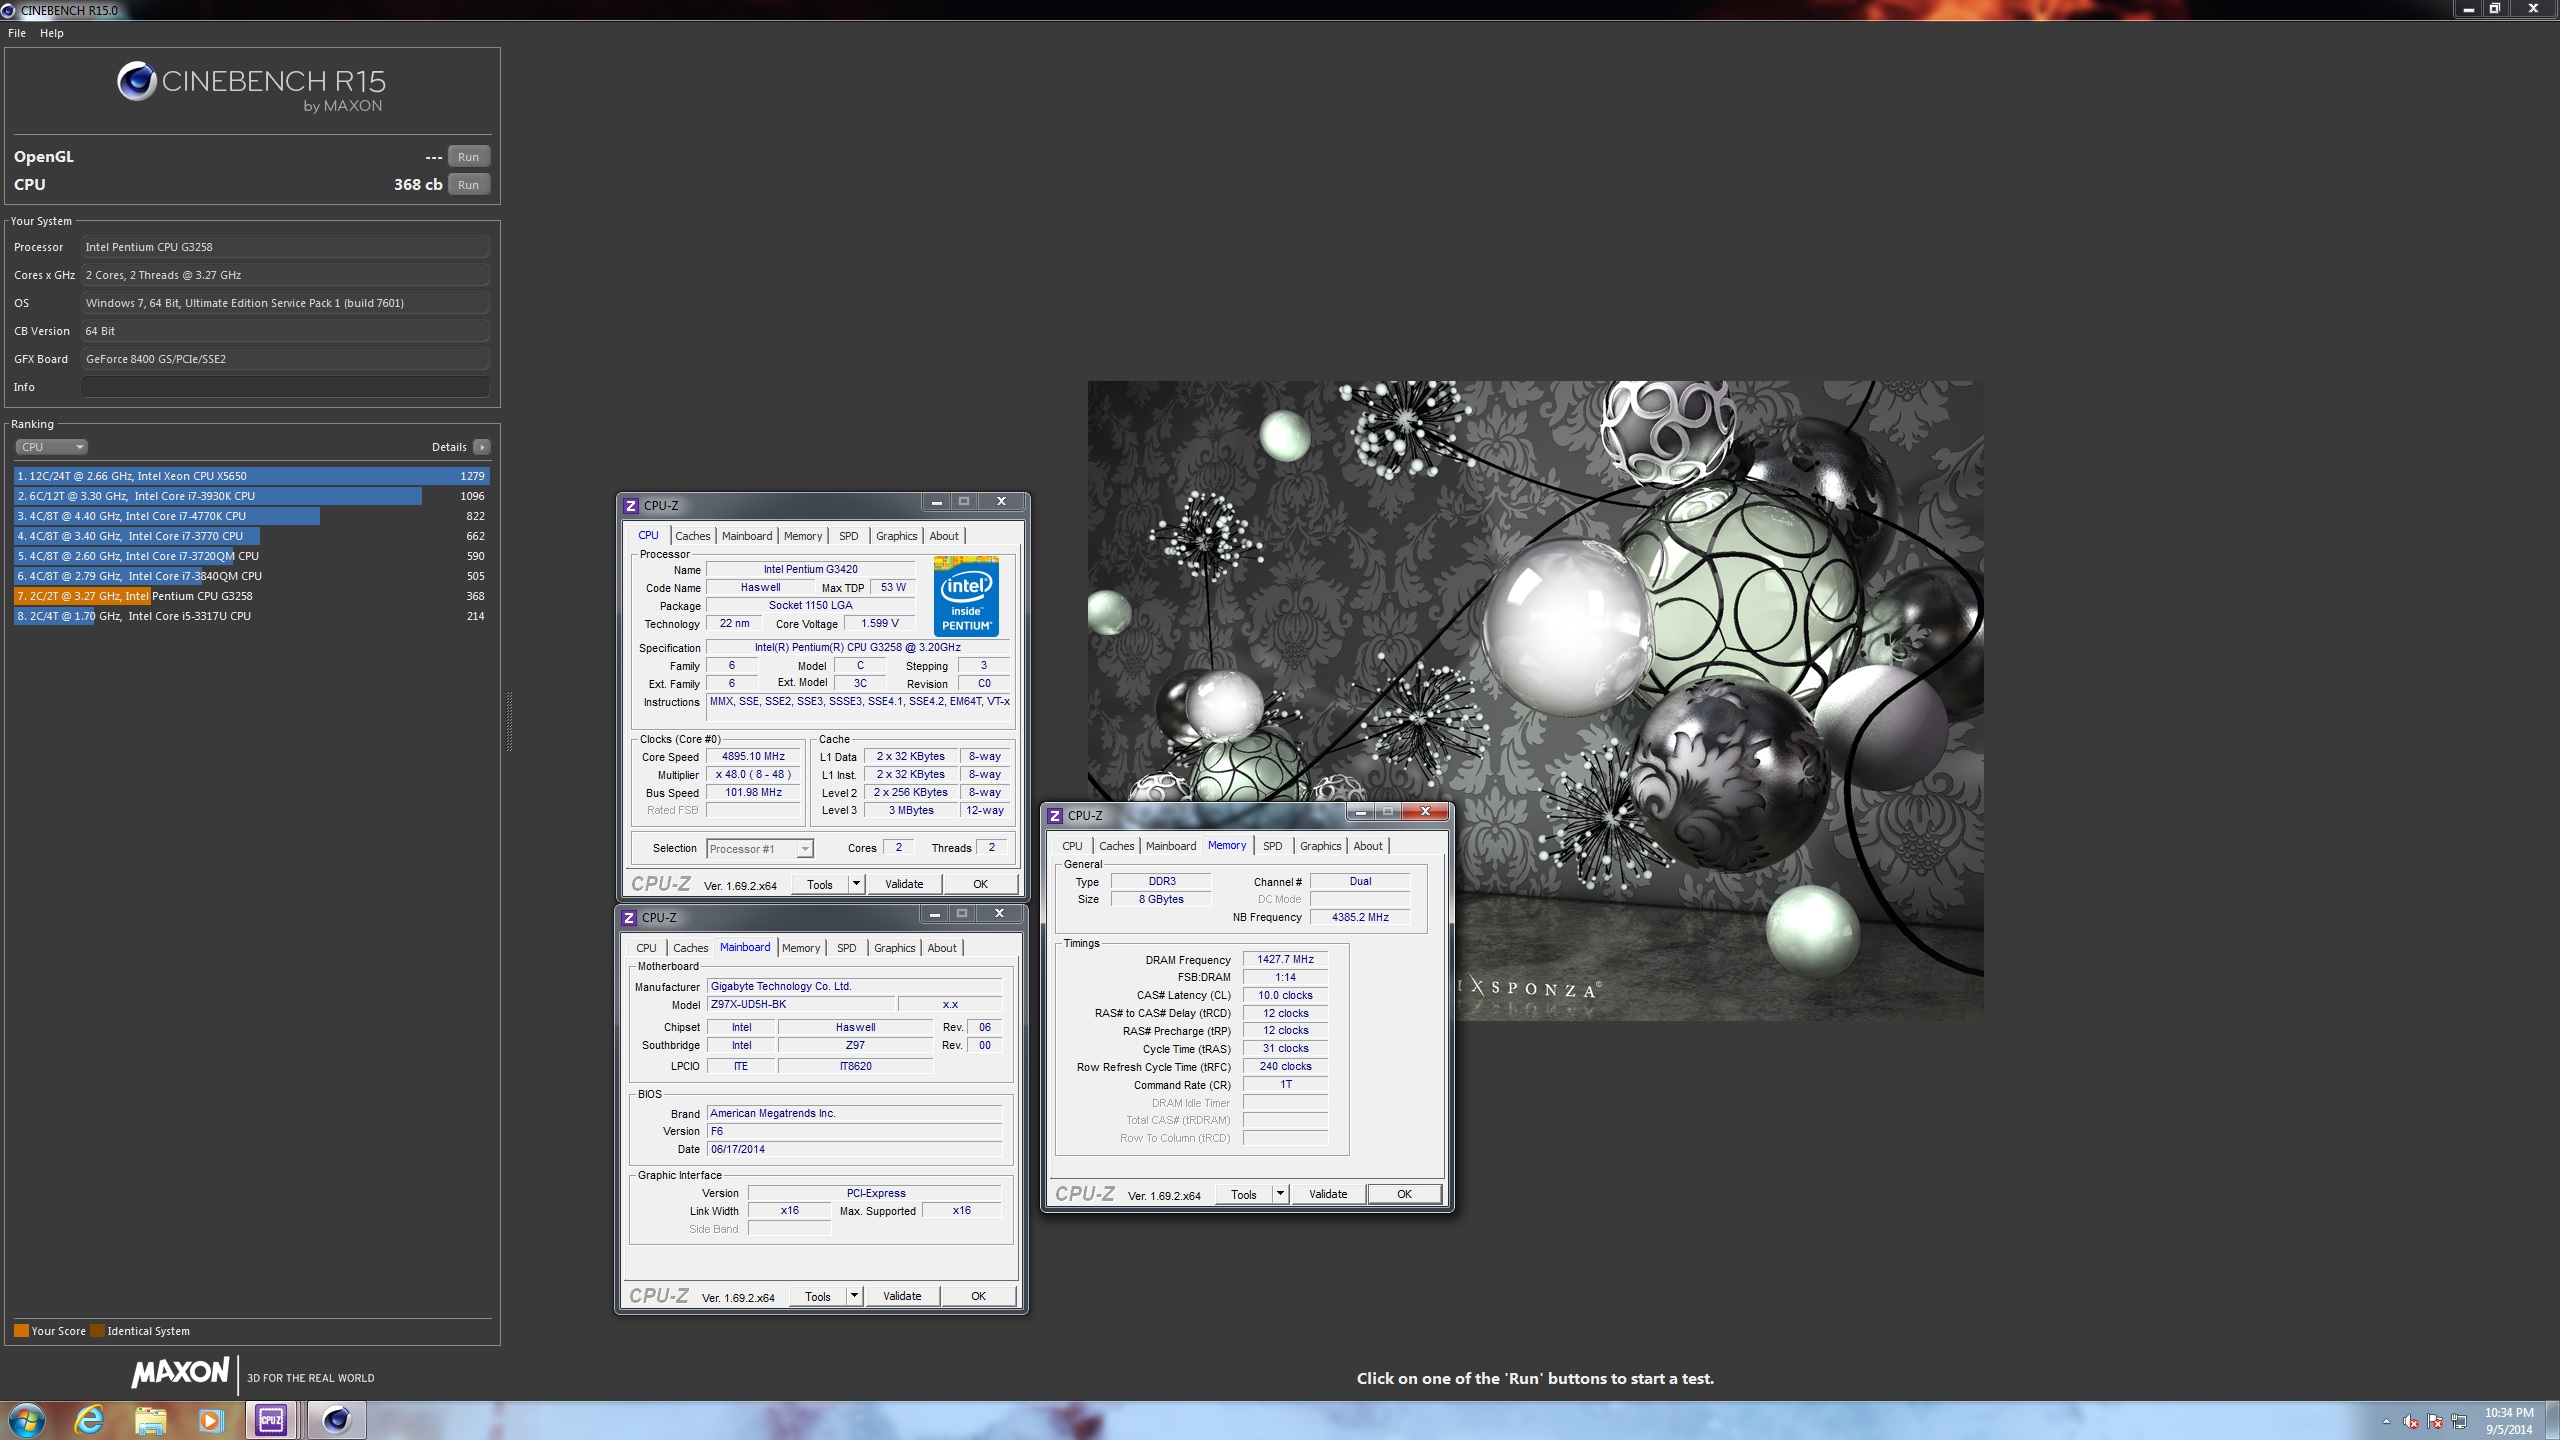Image resolution: width=2560 pixels, height=1440 pixels.
Task: Open the Processor #1 selection dropdown
Action: 760,849
